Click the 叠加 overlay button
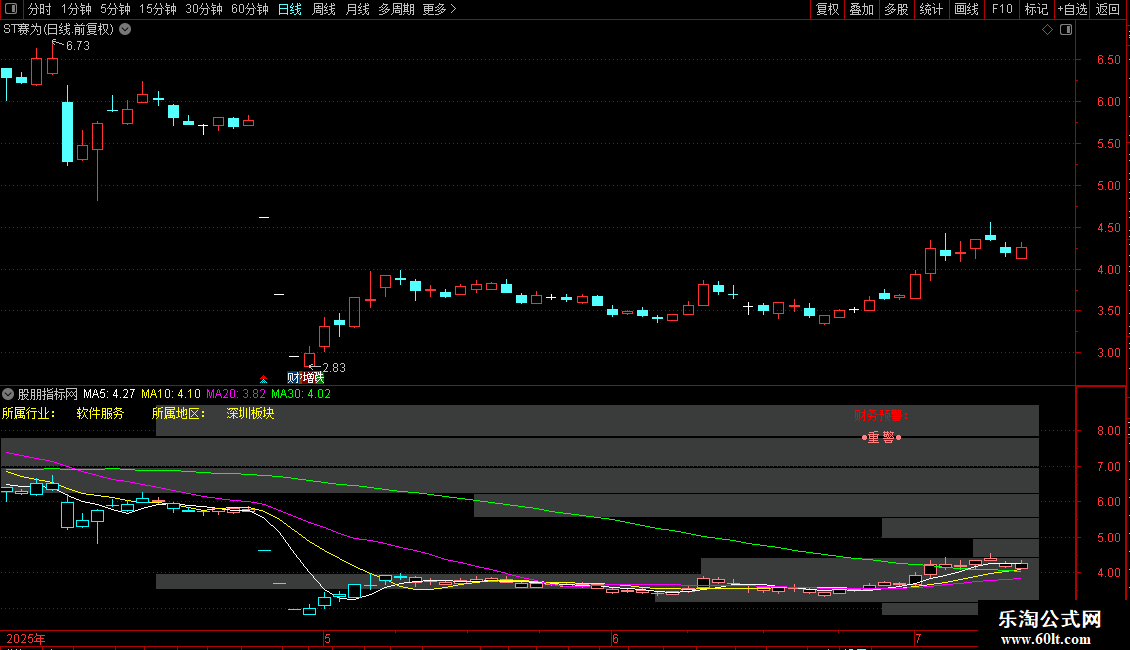 [x=861, y=9]
